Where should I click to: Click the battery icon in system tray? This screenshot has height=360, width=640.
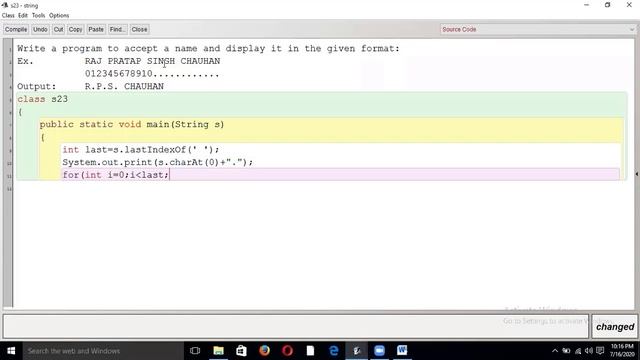(566, 351)
